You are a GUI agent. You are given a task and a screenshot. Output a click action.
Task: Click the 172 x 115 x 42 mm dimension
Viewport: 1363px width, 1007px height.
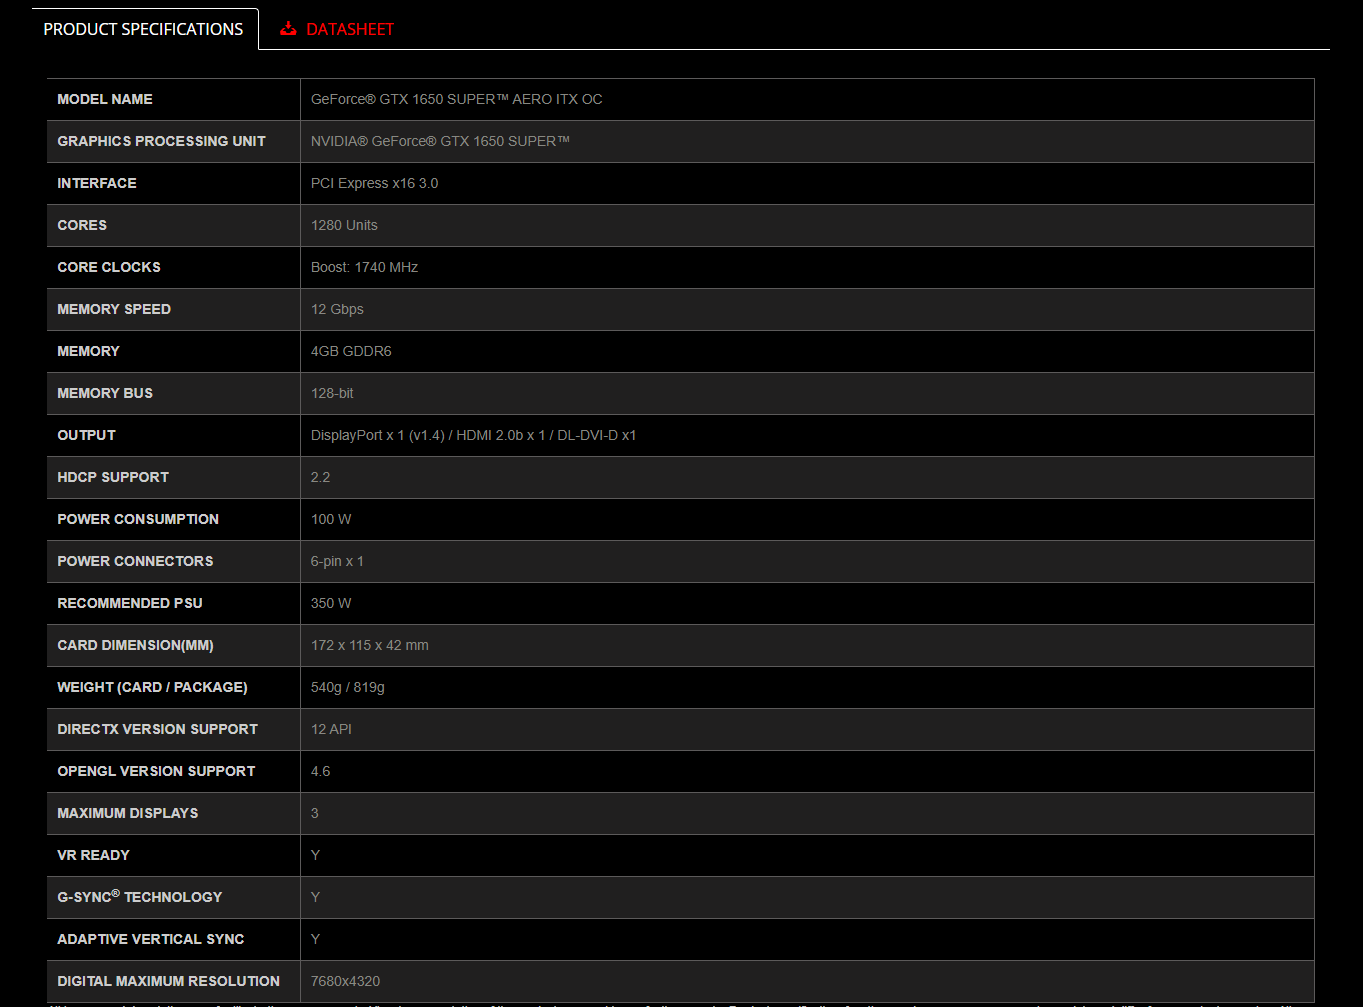(369, 645)
